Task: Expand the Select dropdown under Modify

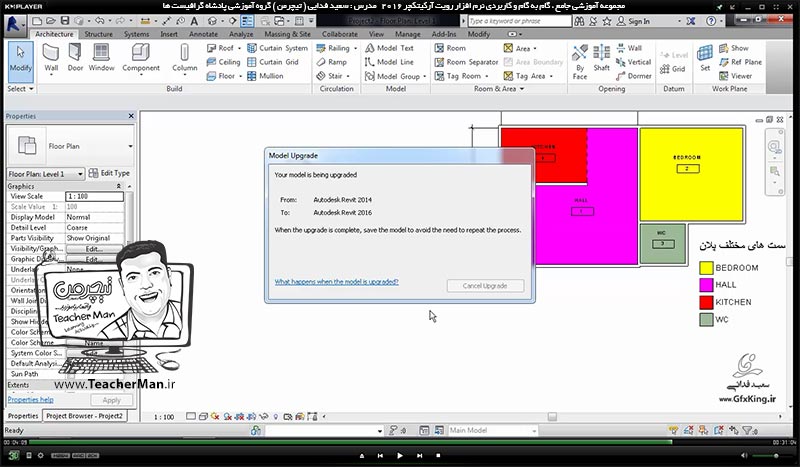Action: tap(20, 89)
